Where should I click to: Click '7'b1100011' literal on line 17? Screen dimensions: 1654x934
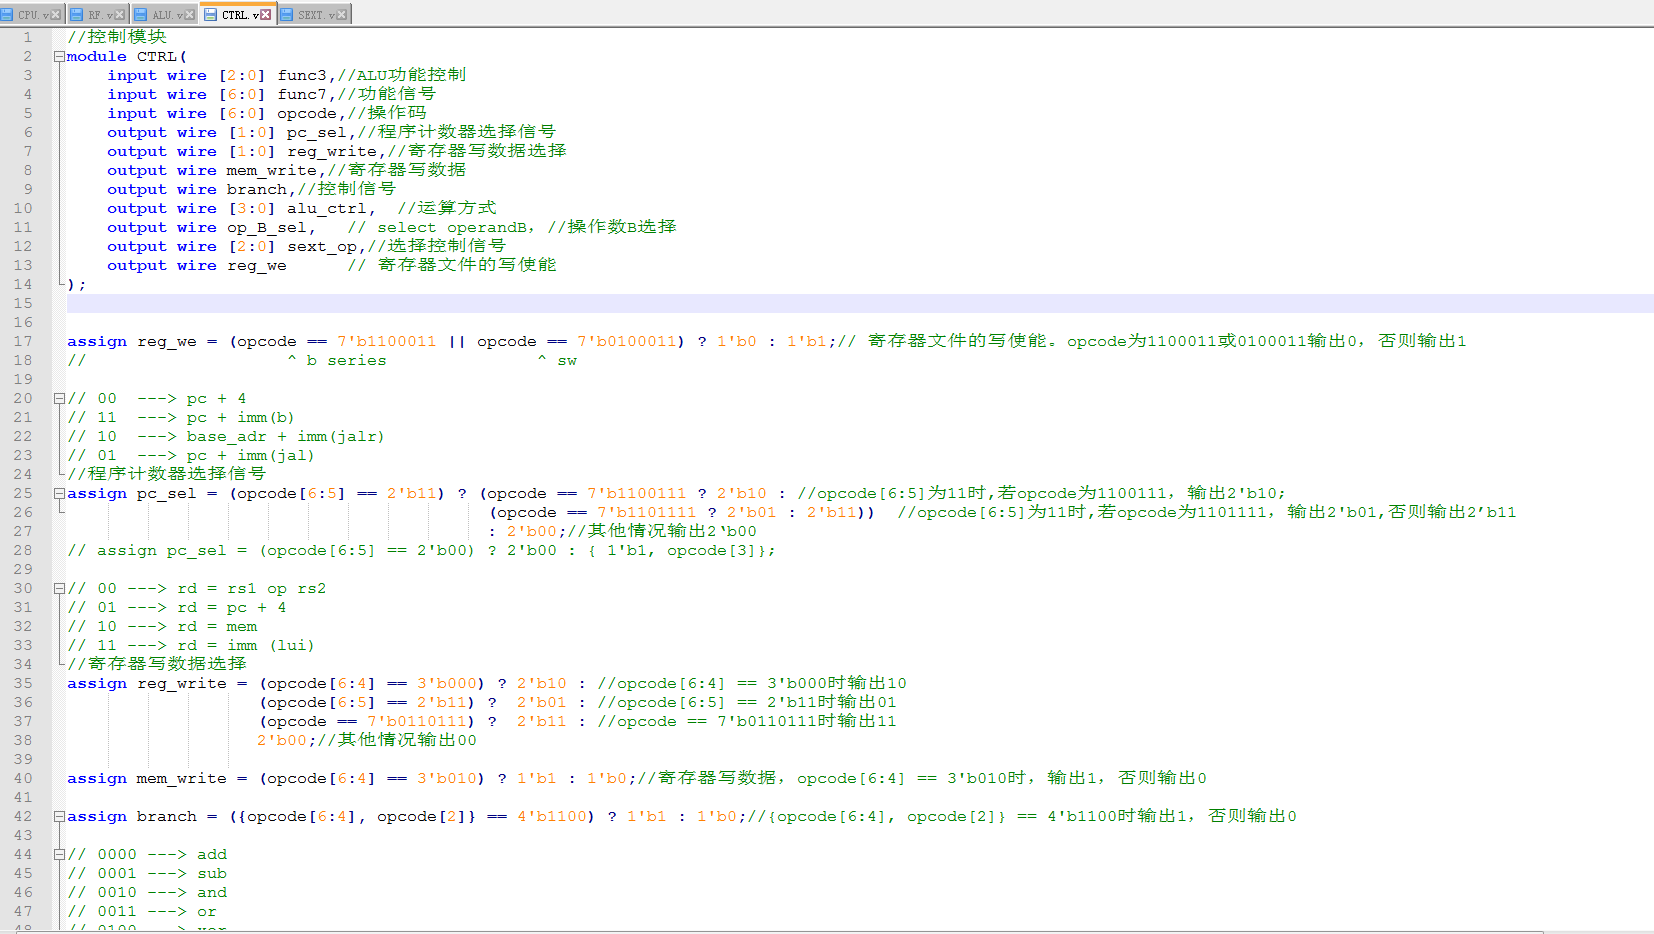click(x=387, y=342)
